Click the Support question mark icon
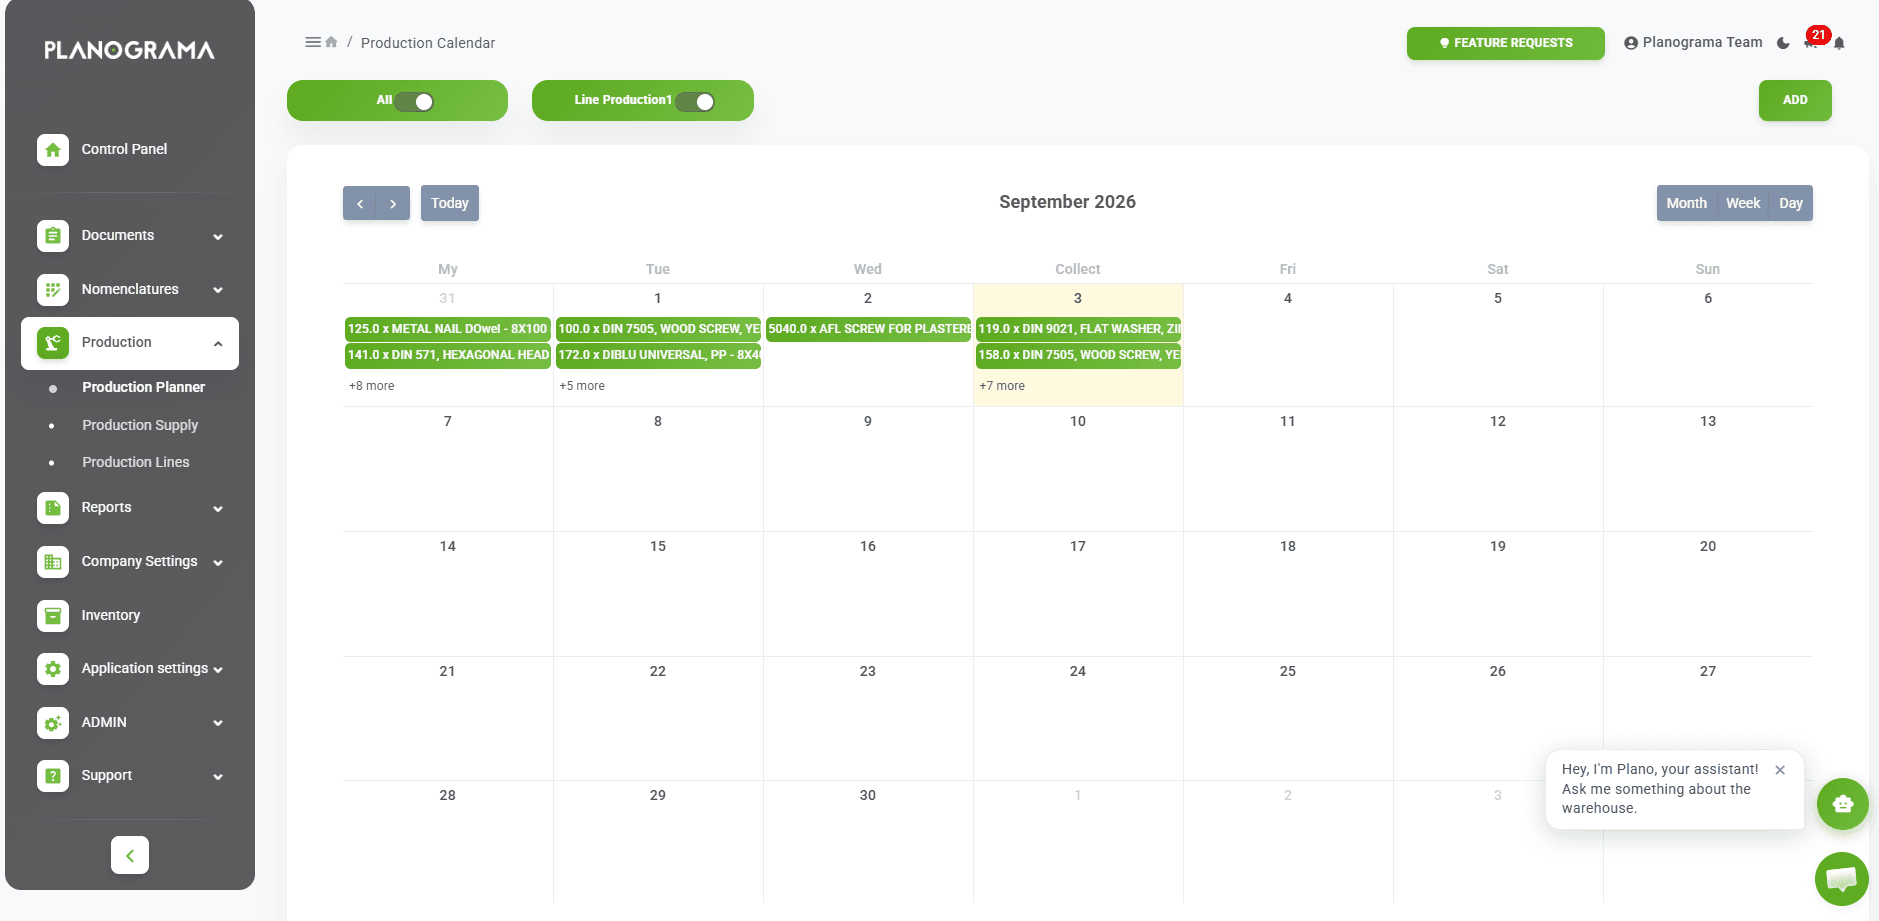This screenshot has width=1879, height=921. [53, 776]
